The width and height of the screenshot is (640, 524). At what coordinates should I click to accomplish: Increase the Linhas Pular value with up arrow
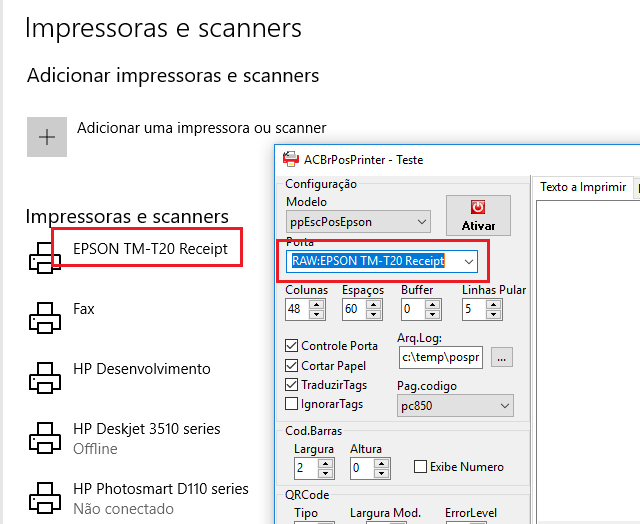494,304
